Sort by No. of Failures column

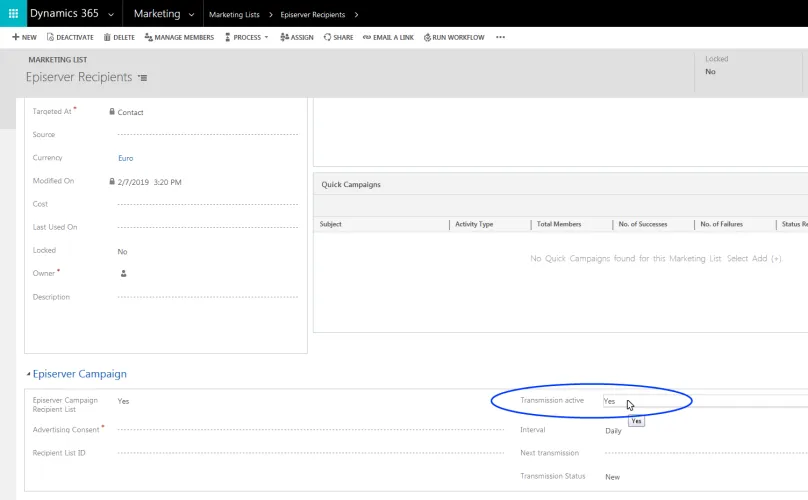coord(721,224)
